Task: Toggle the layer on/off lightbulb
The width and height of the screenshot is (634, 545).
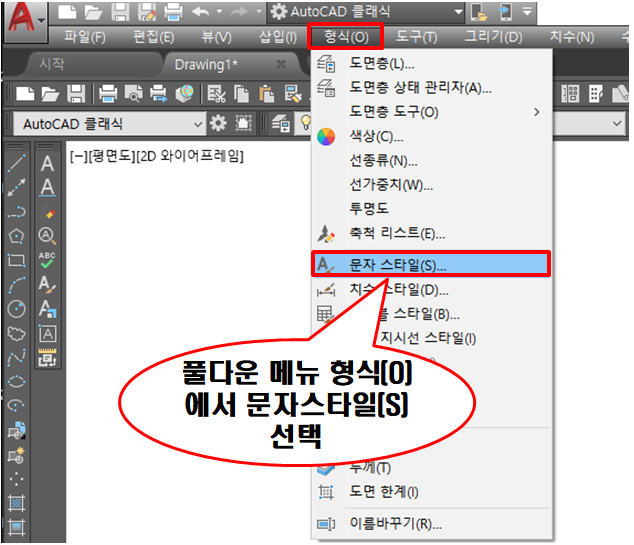Action: tap(305, 122)
